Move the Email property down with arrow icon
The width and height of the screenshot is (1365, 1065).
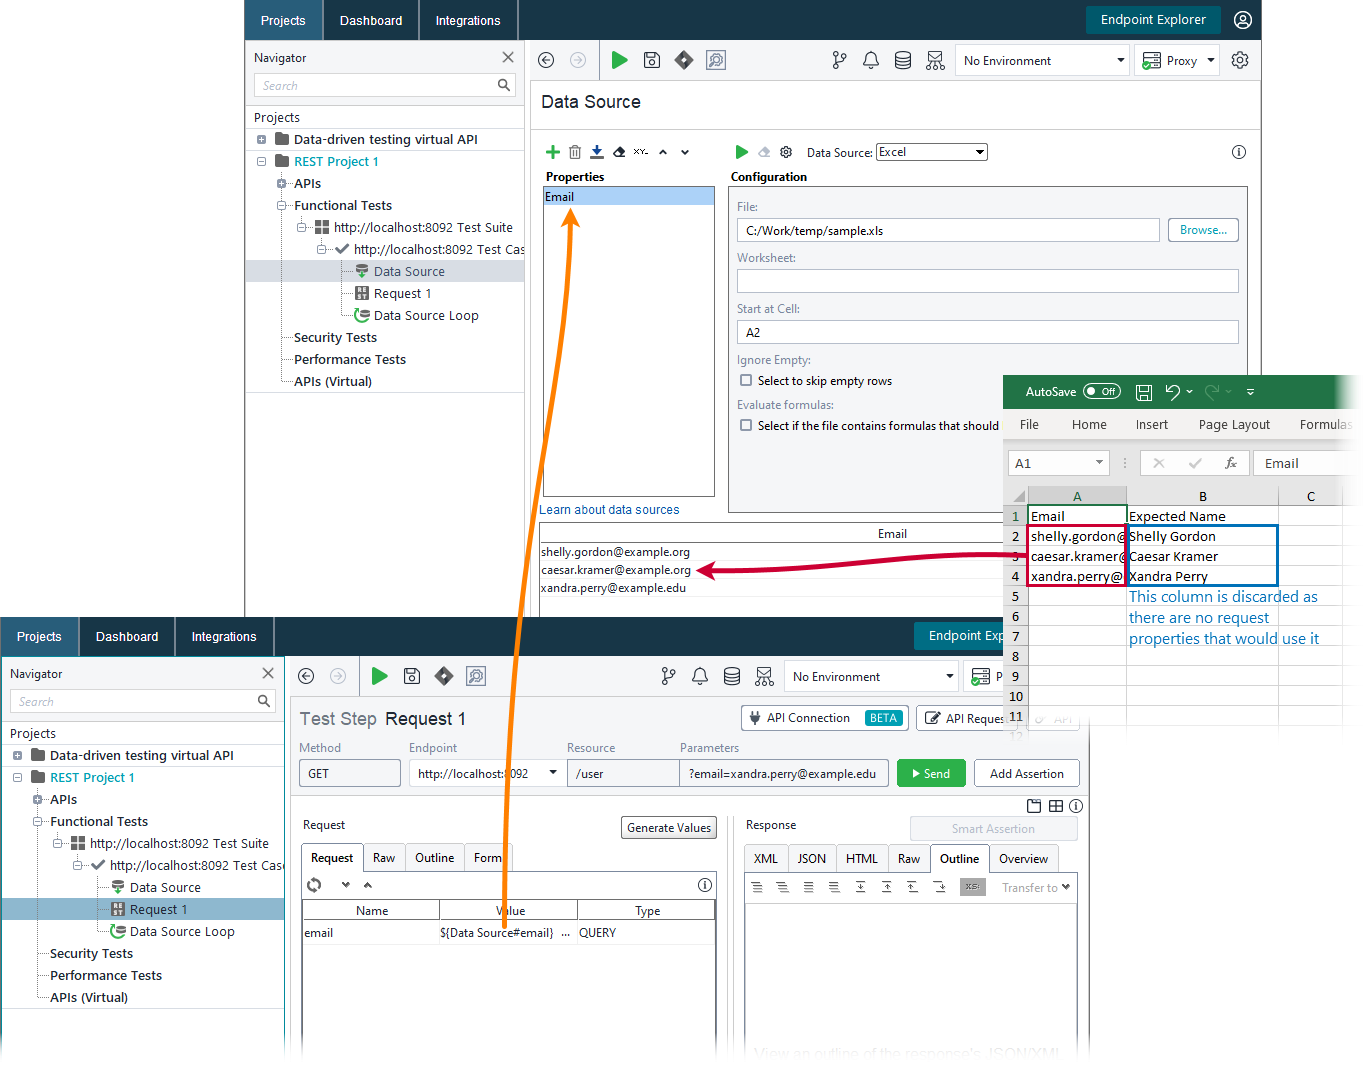[684, 152]
